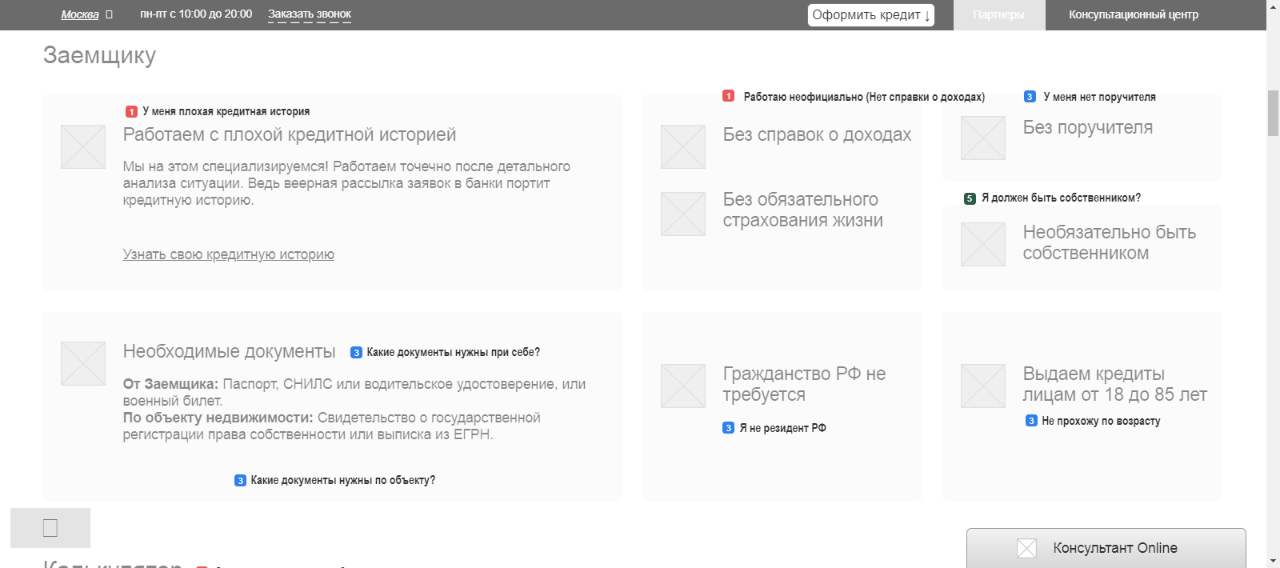The width and height of the screenshot is (1280, 568).
Task: Click the page's vertical scrollbar thumb
Action: pyautogui.click(x=1272, y=113)
